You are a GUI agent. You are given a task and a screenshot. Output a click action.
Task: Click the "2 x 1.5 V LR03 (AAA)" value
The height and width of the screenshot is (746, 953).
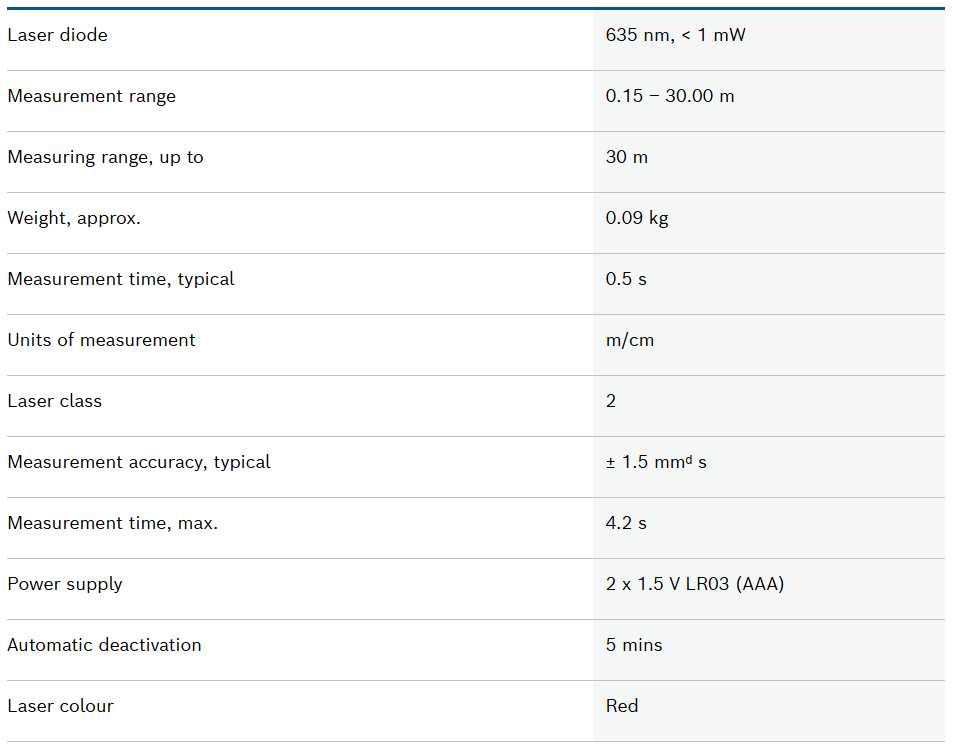pos(694,584)
